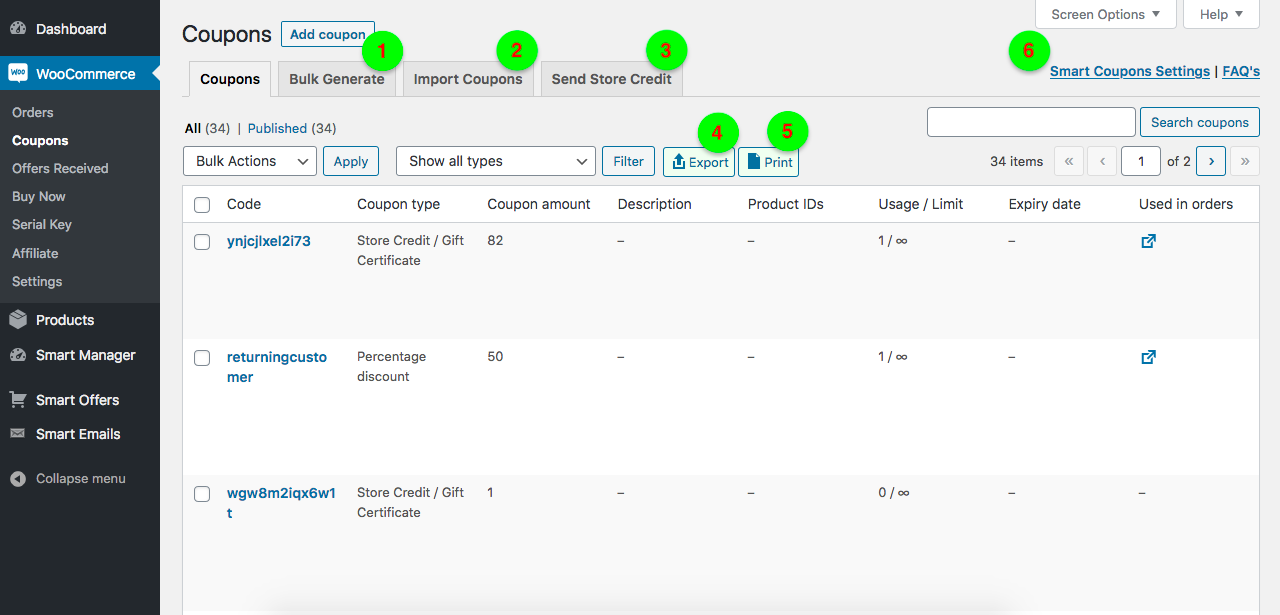Check the box for coupon returningcustomer

coord(202,358)
